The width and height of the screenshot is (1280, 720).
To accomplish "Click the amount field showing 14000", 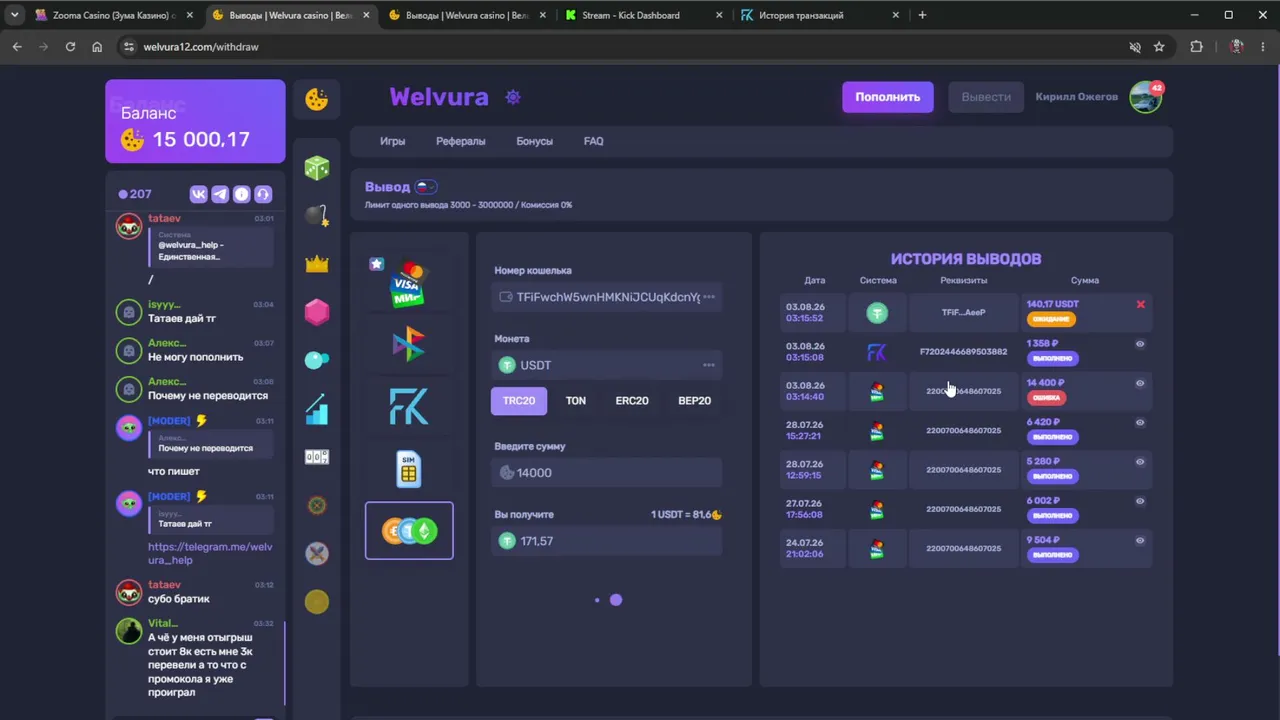I will pos(608,473).
